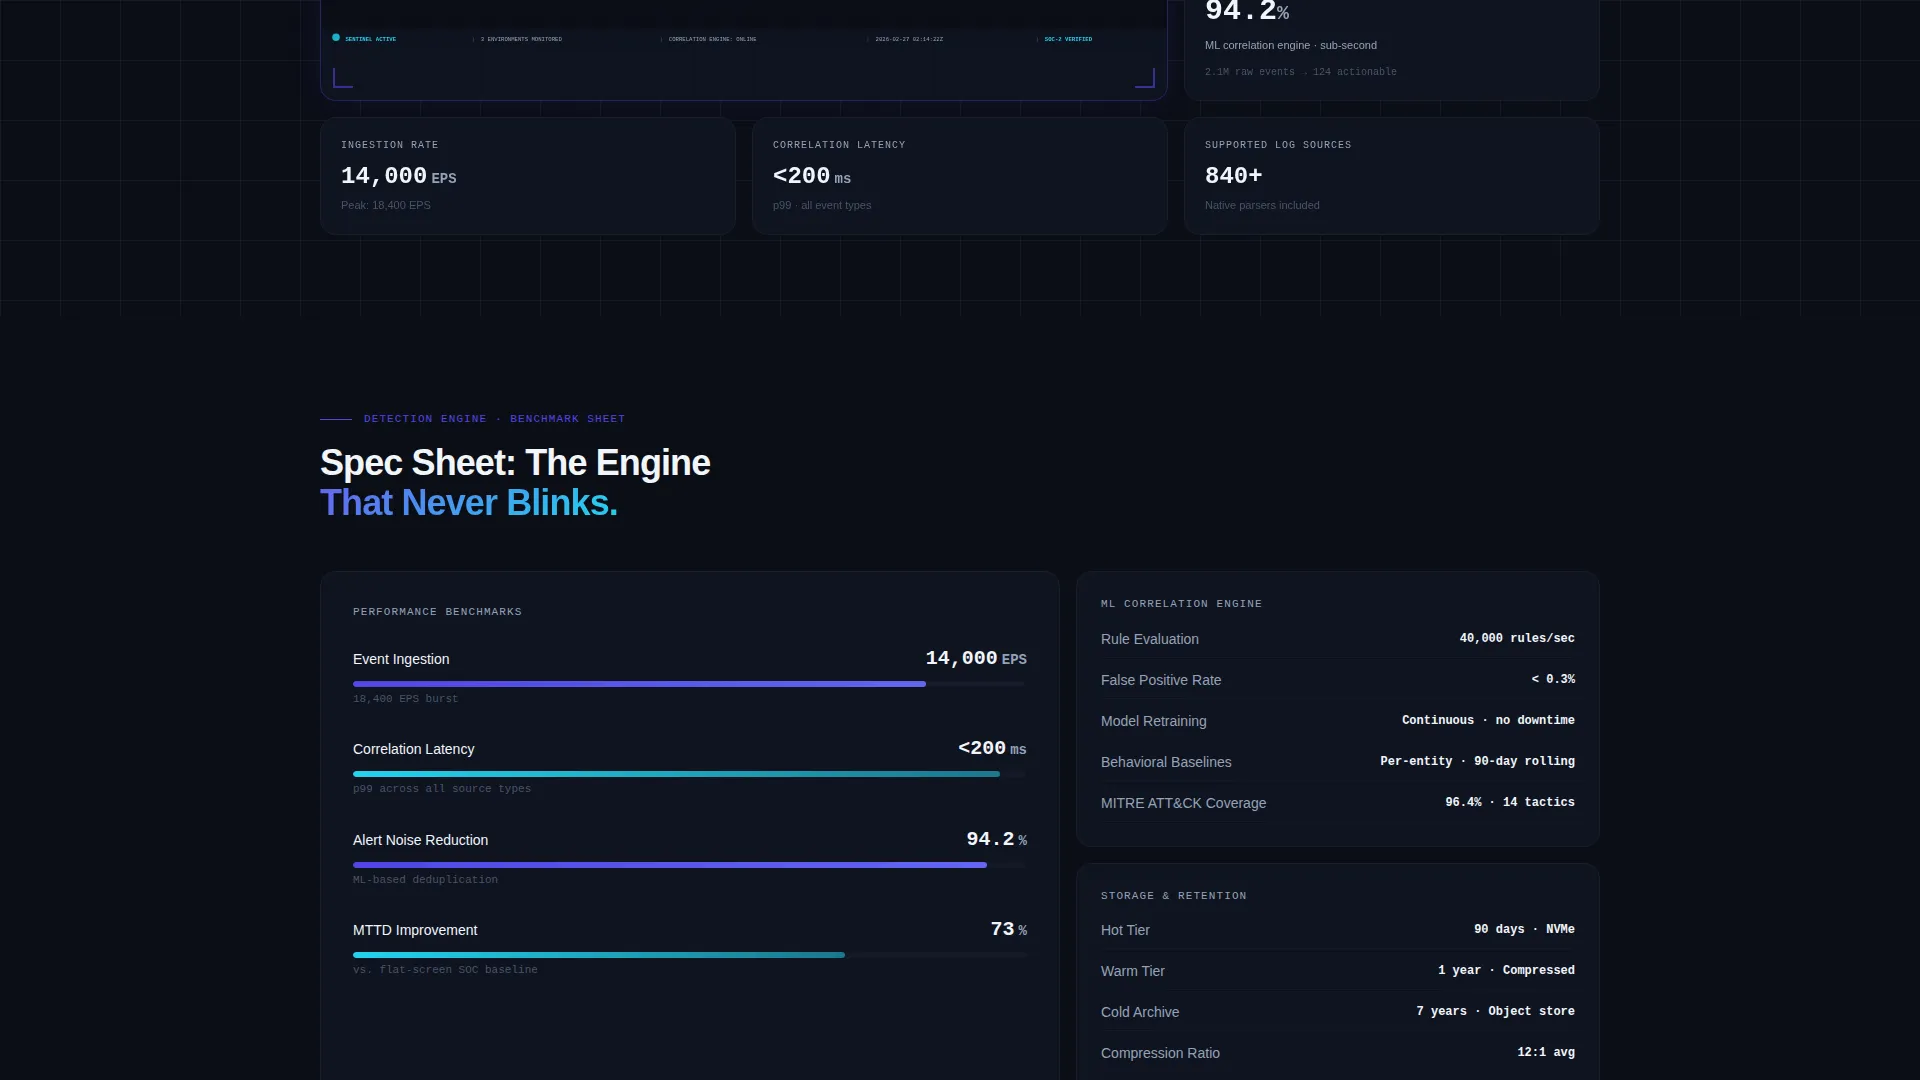Select the Correlation Latency stat card heading
This screenshot has width=1920, height=1080.
tap(839, 145)
